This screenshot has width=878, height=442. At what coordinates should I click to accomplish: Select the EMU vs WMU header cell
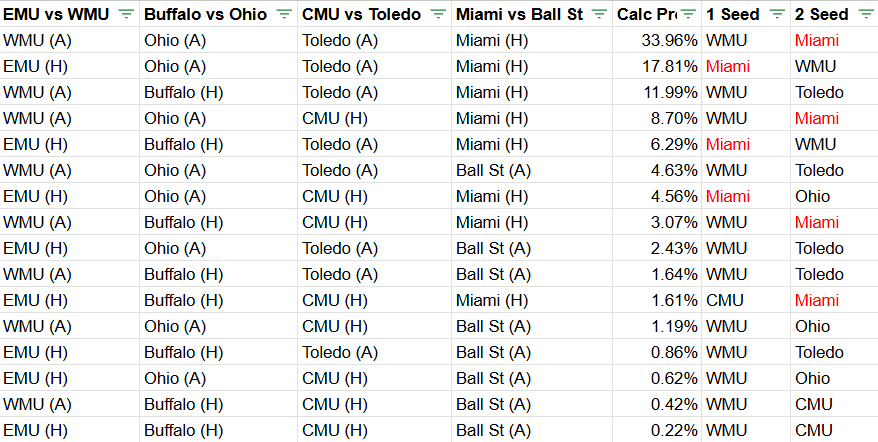(x=58, y=14)
